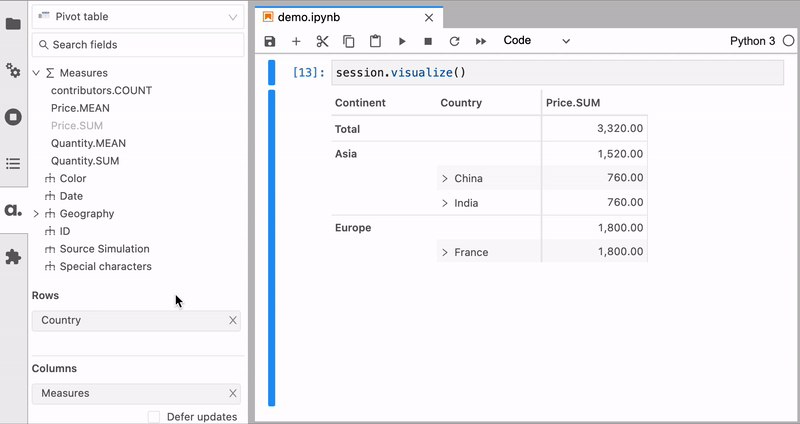The width and height of the screenshot is (800, 424).
Task: Open the extension manager puzzle icon
Action: 13,257
